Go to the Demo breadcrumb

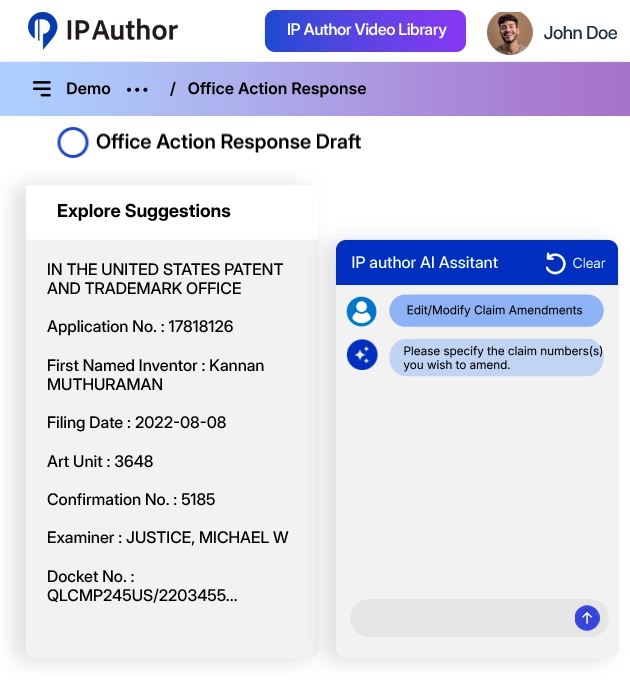88,89
